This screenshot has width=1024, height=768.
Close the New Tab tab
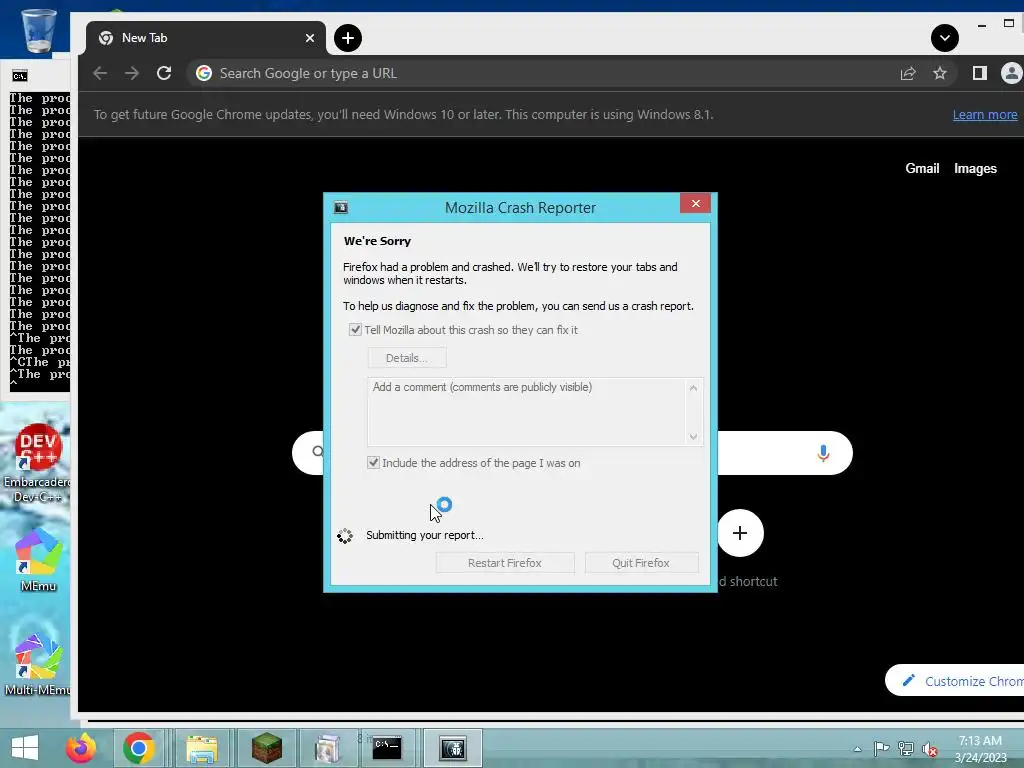[310, 38]
